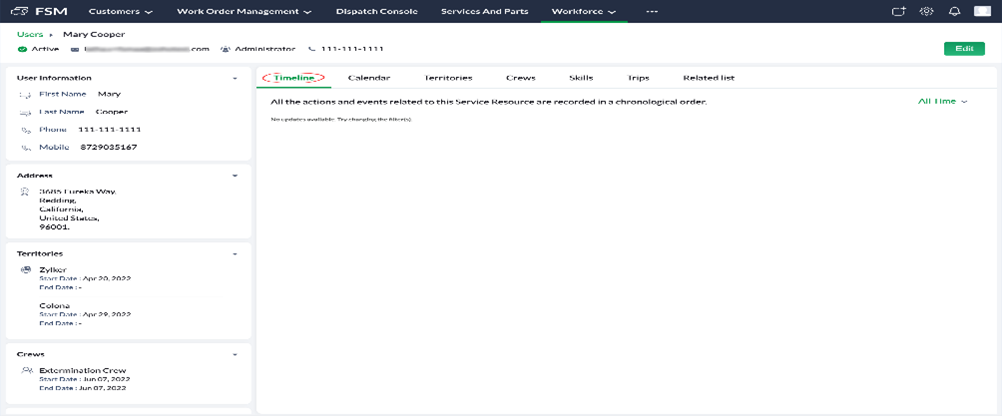Open the All Time filter dropdown
1002x416 pixels.
point(942,102)
